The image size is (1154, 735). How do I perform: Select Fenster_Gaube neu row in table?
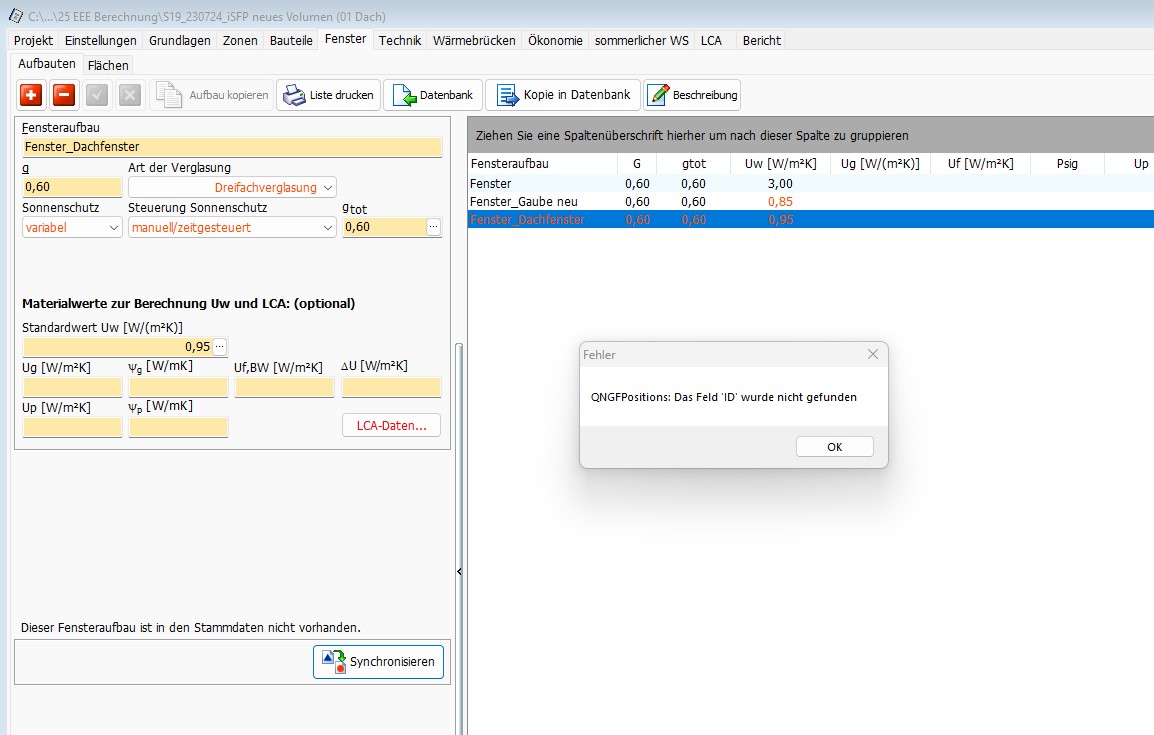[524, 202]
